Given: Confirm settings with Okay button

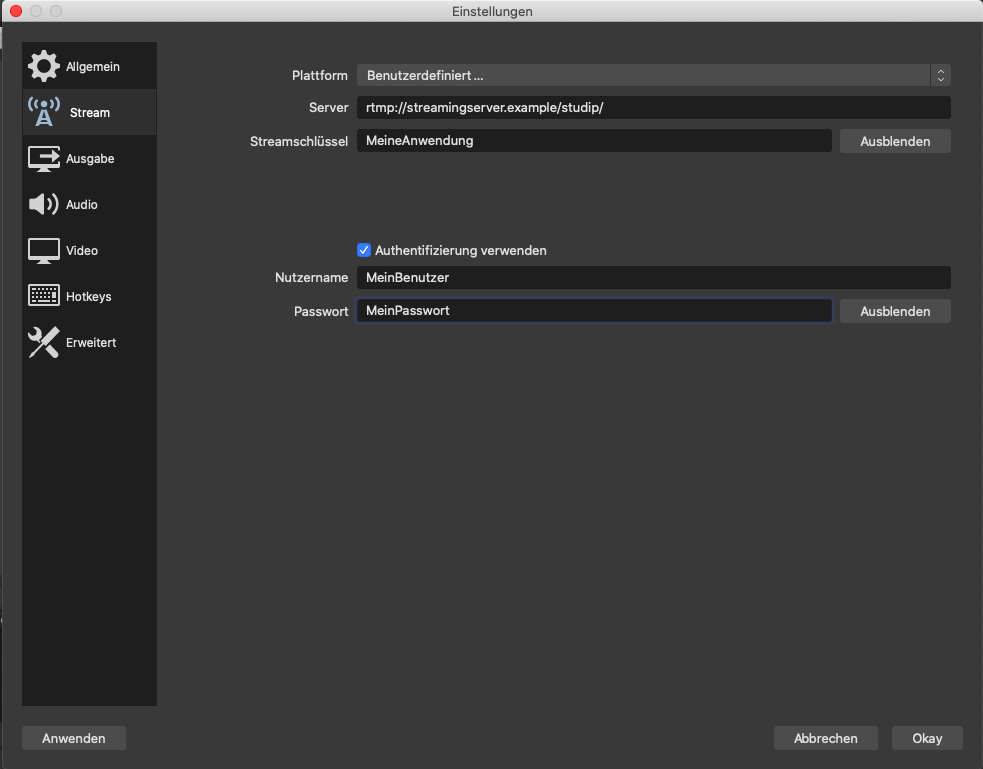Looking at the screenshot, I should (x=927, y=738).
